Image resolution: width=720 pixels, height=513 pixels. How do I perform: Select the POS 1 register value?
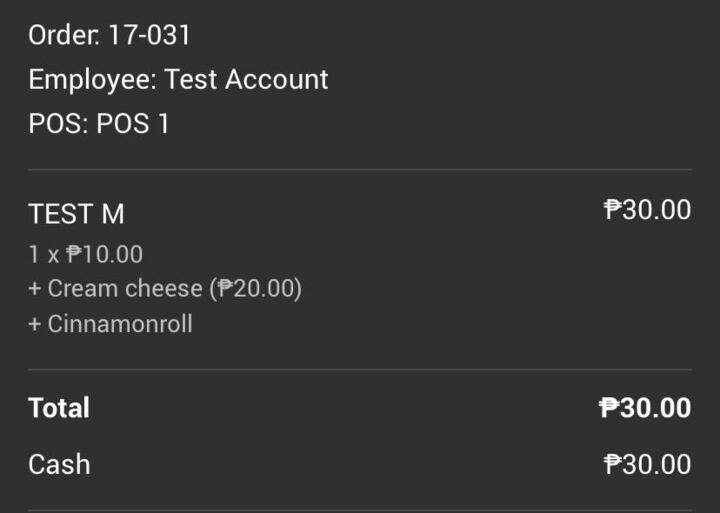tap(133, 125)
